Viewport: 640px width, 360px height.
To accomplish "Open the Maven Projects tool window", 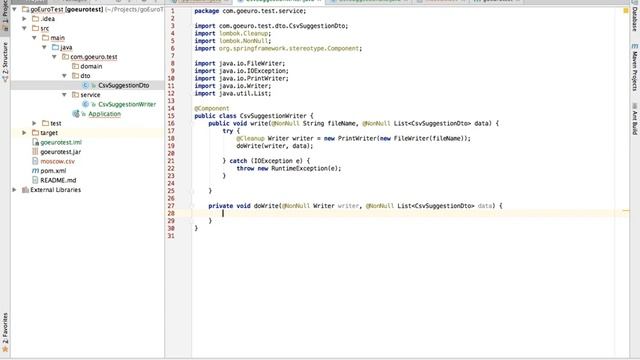I will click(x=635, y=67).
